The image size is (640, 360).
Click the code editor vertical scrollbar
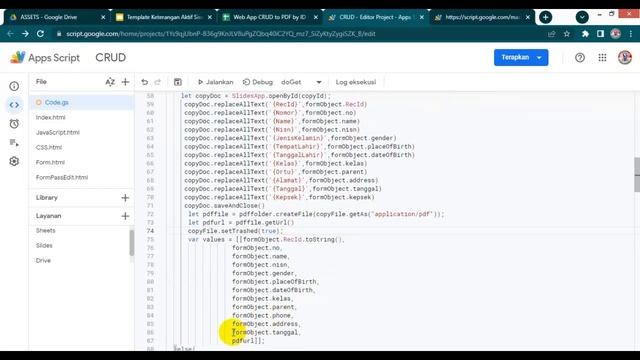click(637, 175)
